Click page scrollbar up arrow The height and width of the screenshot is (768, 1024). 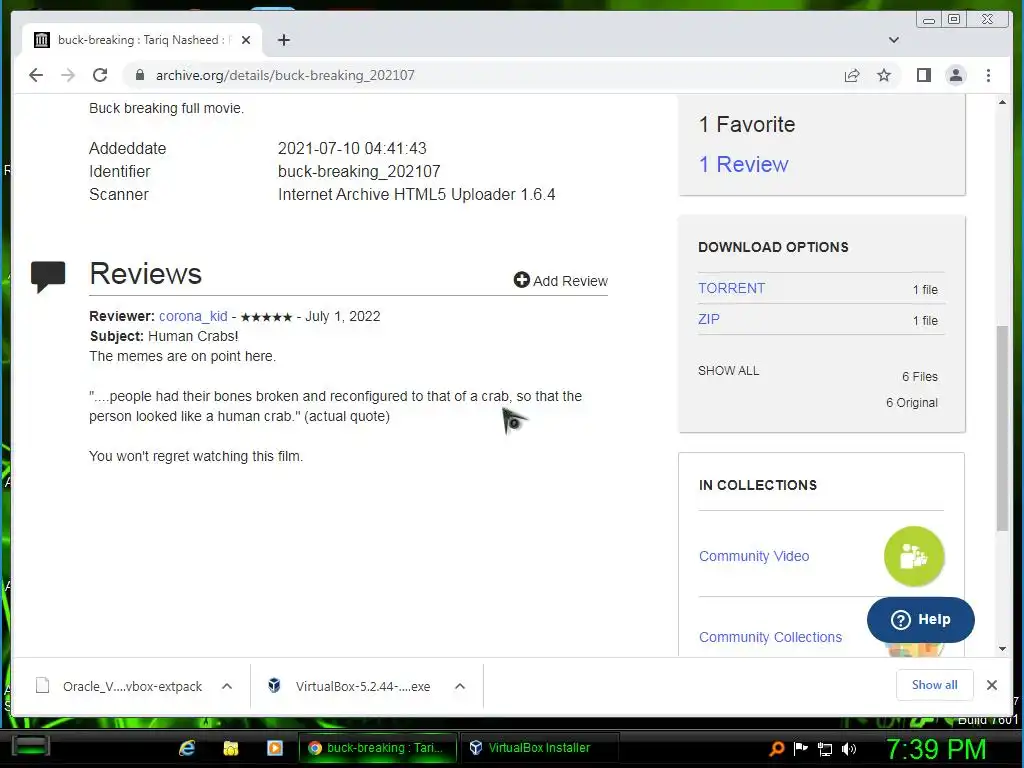[1002, 103]
